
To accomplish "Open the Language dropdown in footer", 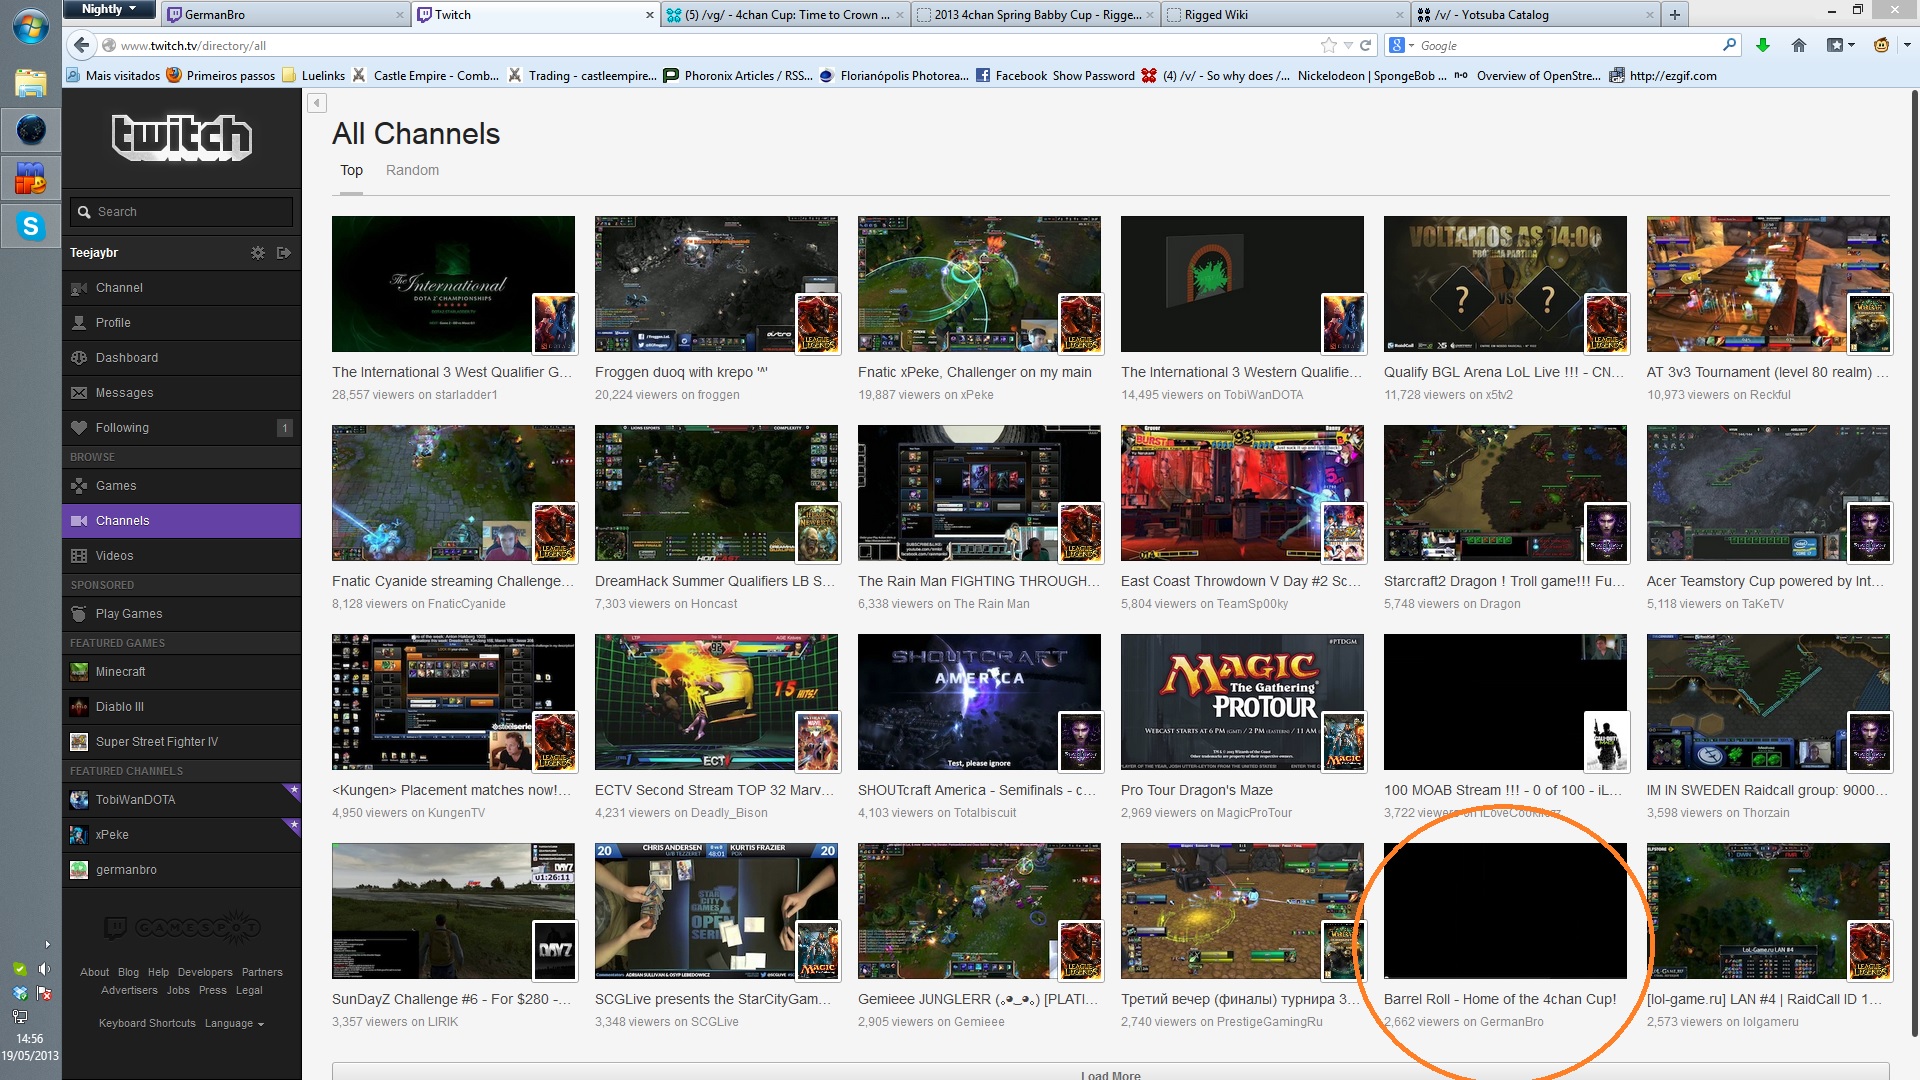I will 234,1023.
